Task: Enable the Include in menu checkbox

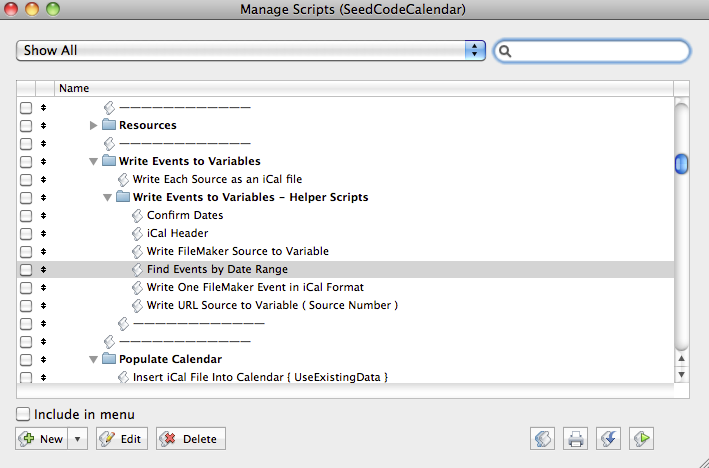Action: (x=23, y=414)
